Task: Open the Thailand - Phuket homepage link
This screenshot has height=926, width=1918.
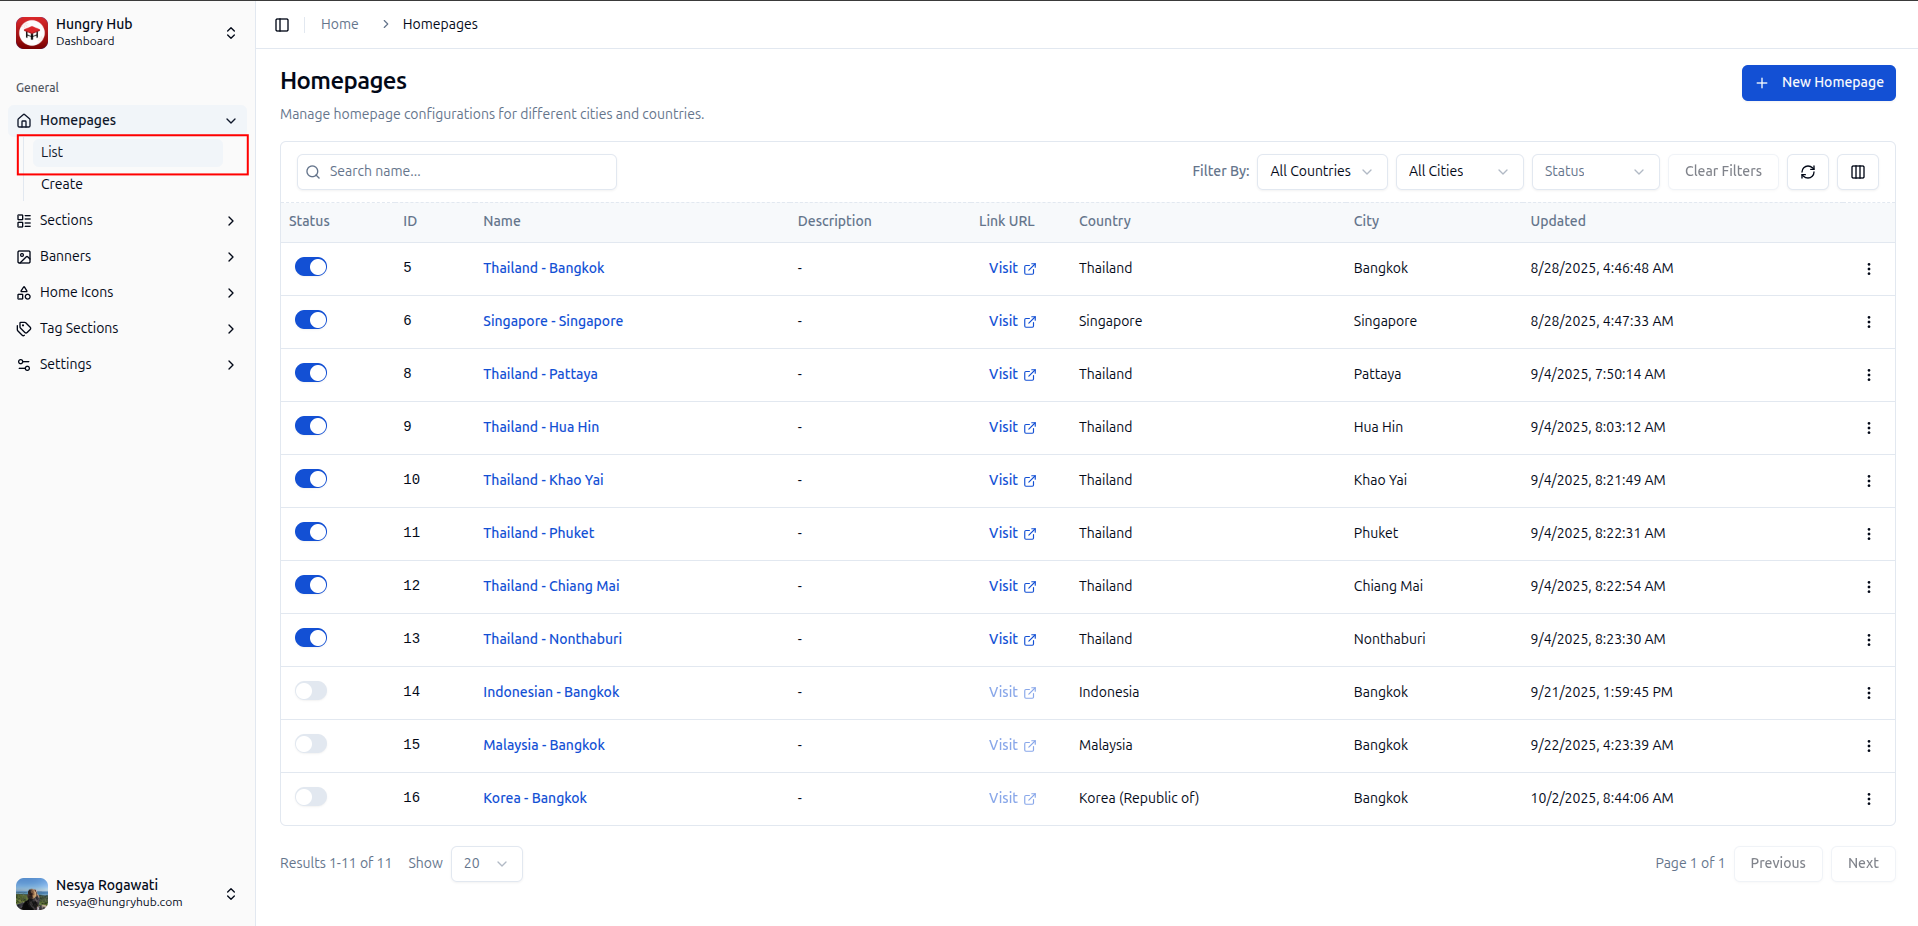Action: 538,533
